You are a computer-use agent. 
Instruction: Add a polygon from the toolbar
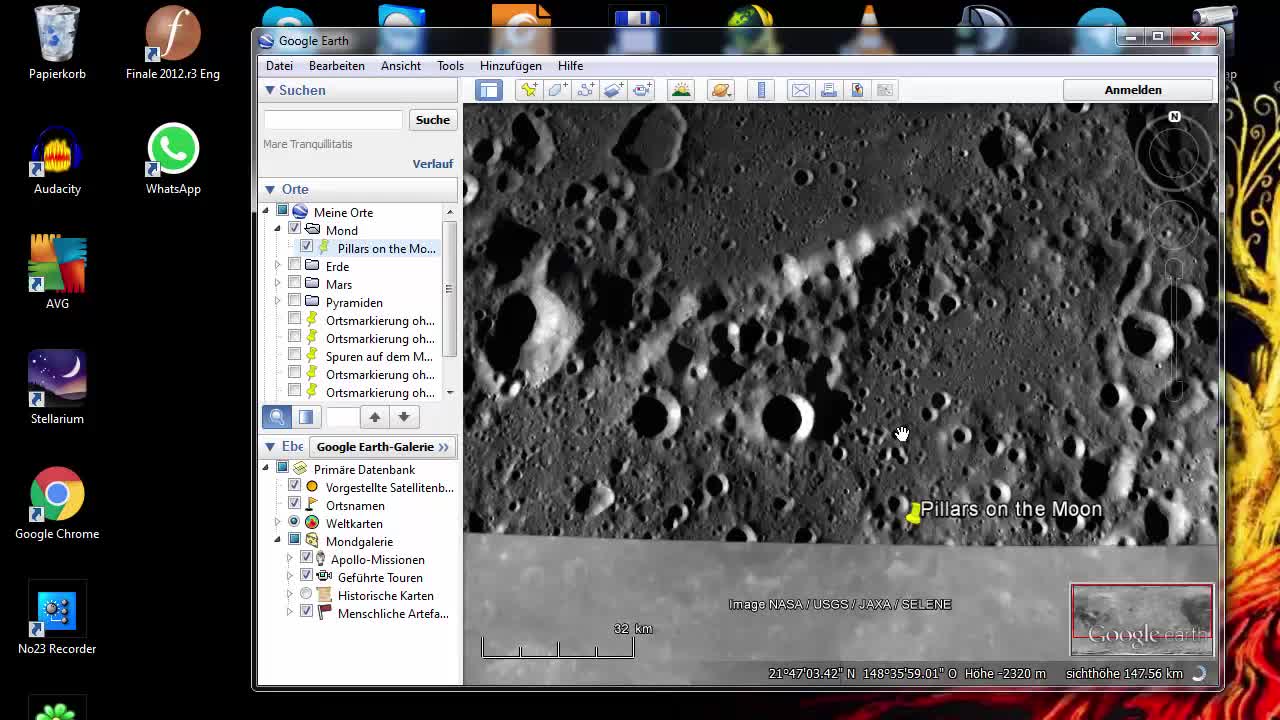pos(558,90)
